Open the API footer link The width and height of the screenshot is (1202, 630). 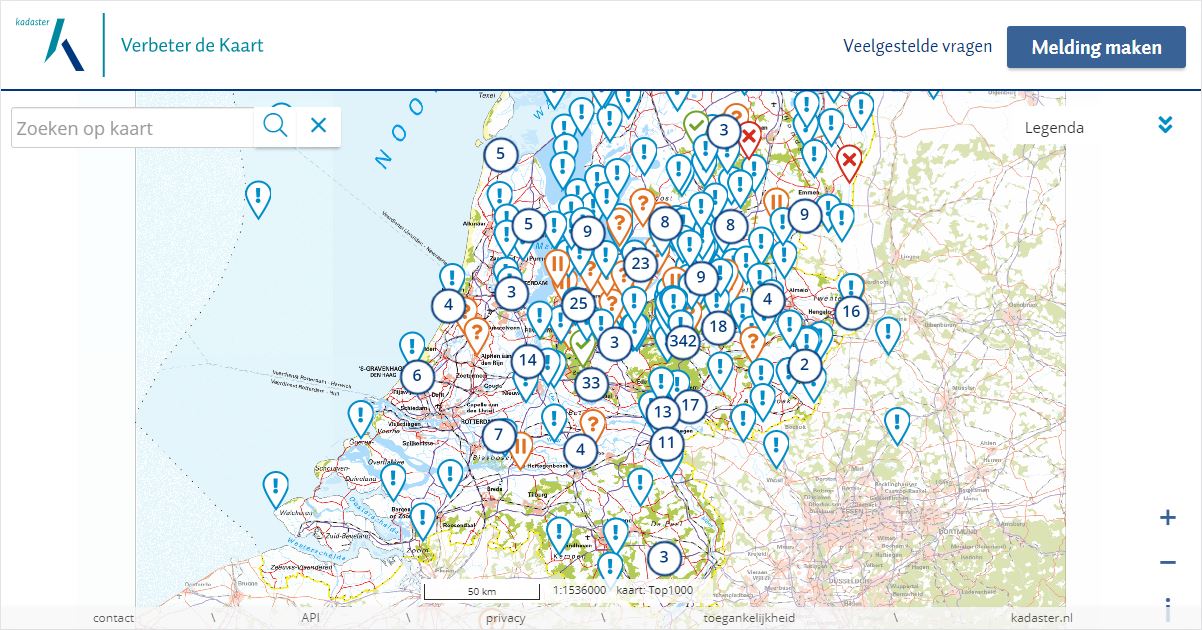[311, 618]
